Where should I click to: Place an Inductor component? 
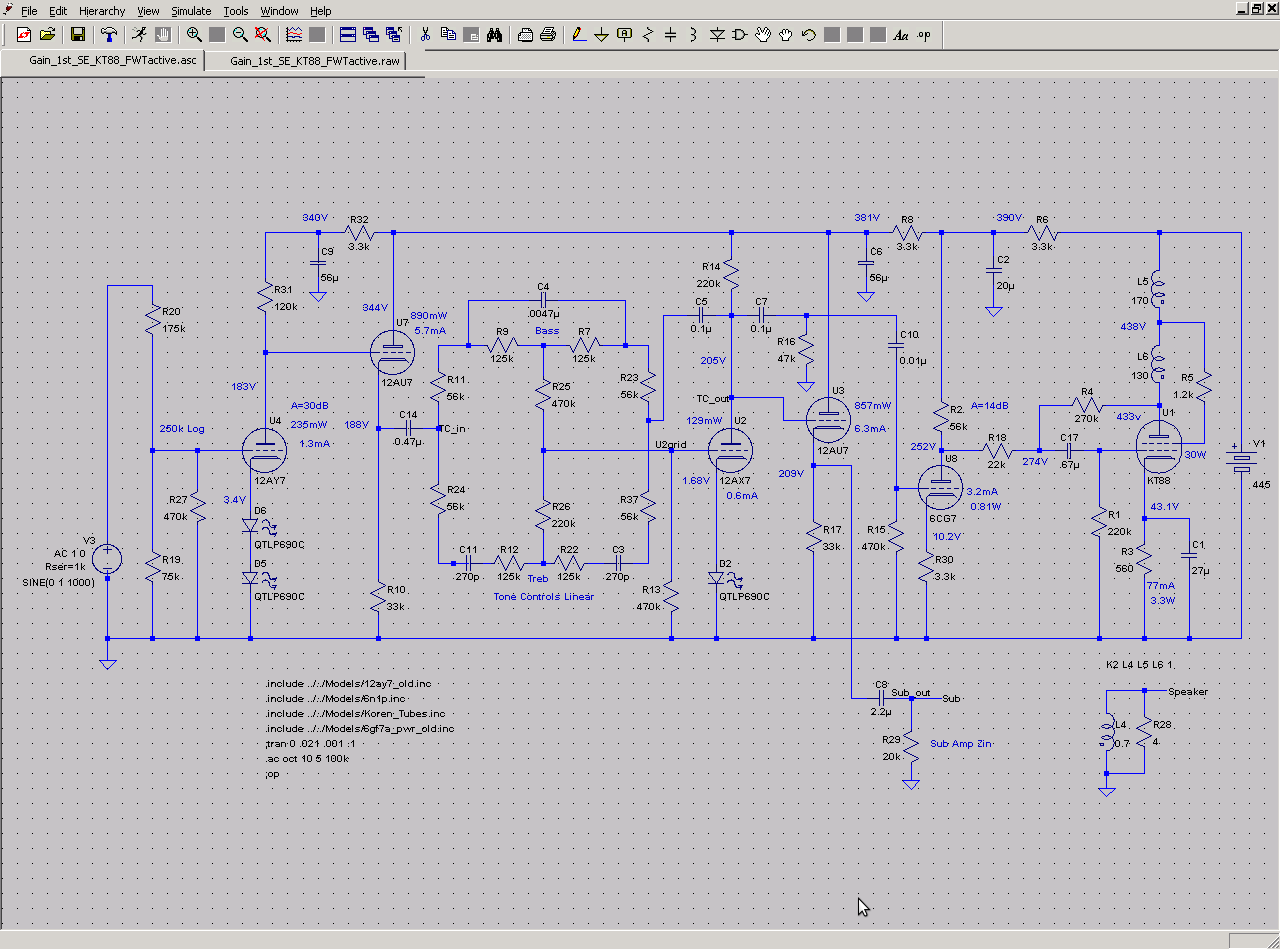(x=694, y=35)
